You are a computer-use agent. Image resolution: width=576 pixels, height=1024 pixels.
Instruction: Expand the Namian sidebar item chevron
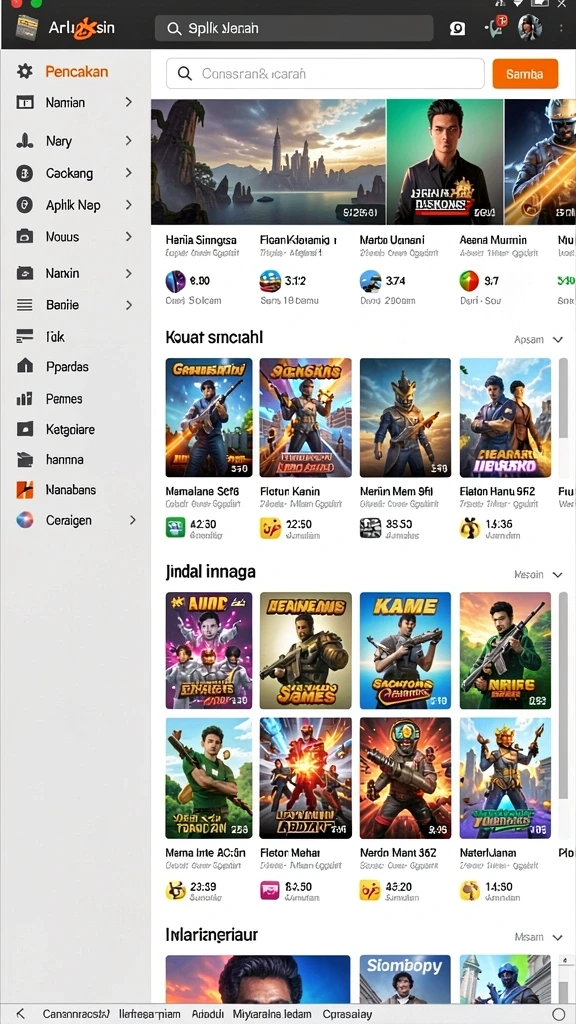(129, 102)
